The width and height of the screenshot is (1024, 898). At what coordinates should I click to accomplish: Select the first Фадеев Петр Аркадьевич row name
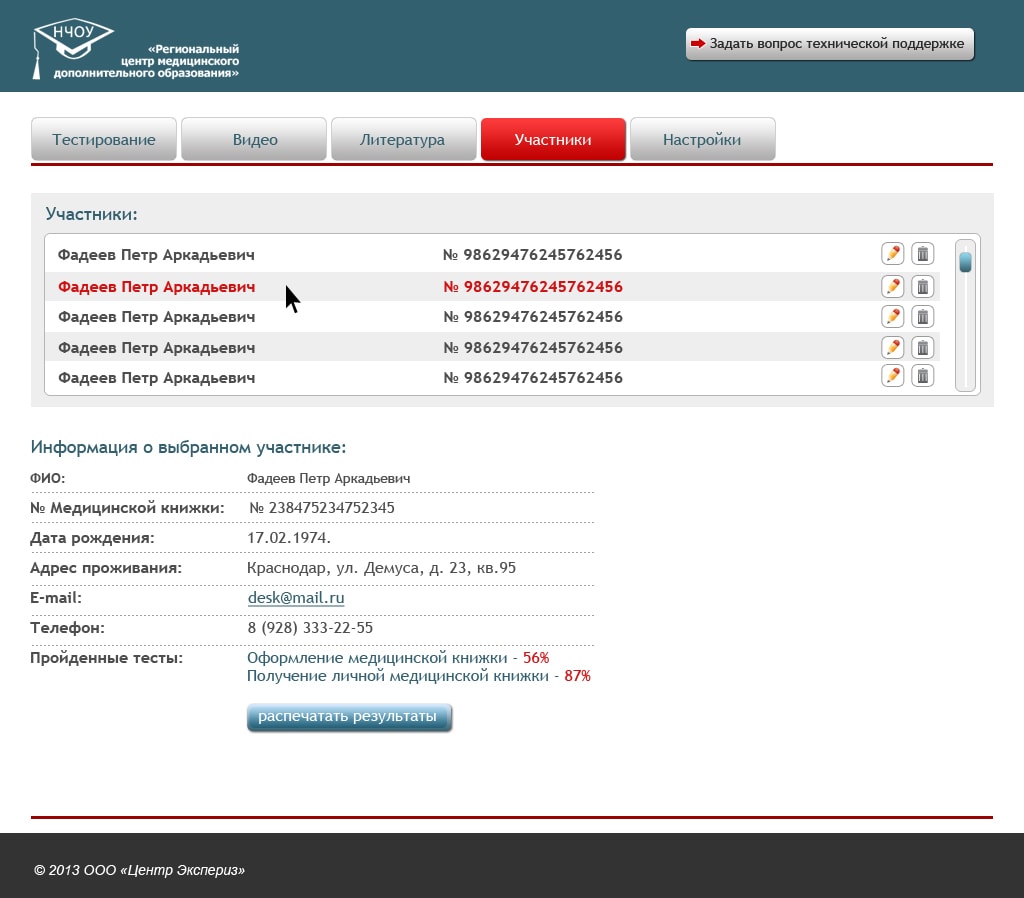point(156,255)
